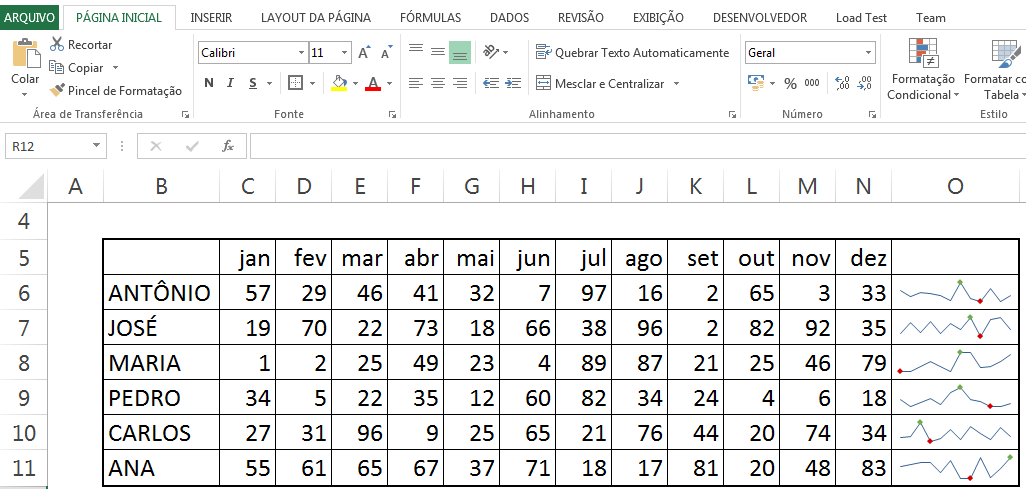
Task: Open Mesclar e Centralizar dropdown arrow
Action: pyautogui.click(x=677, y=83)
